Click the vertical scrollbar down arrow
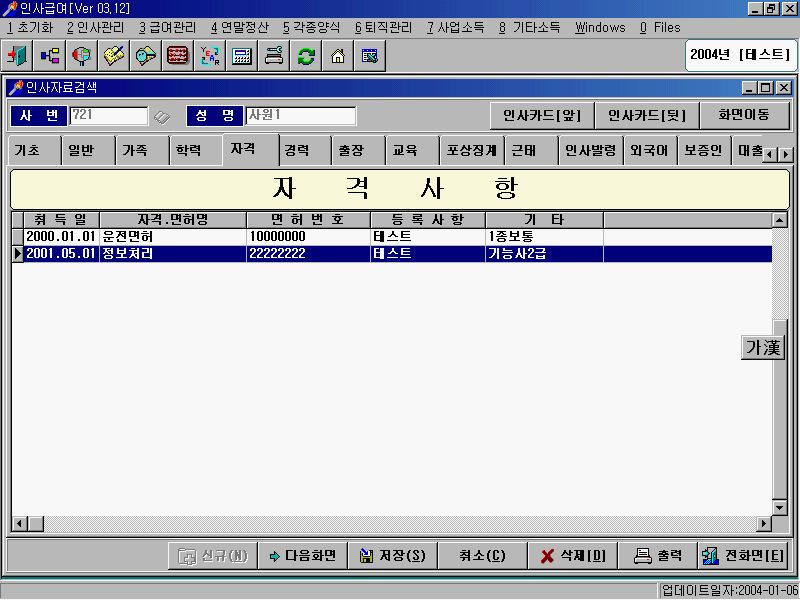Screen dimensions: 800x600 tap(779, 506)
